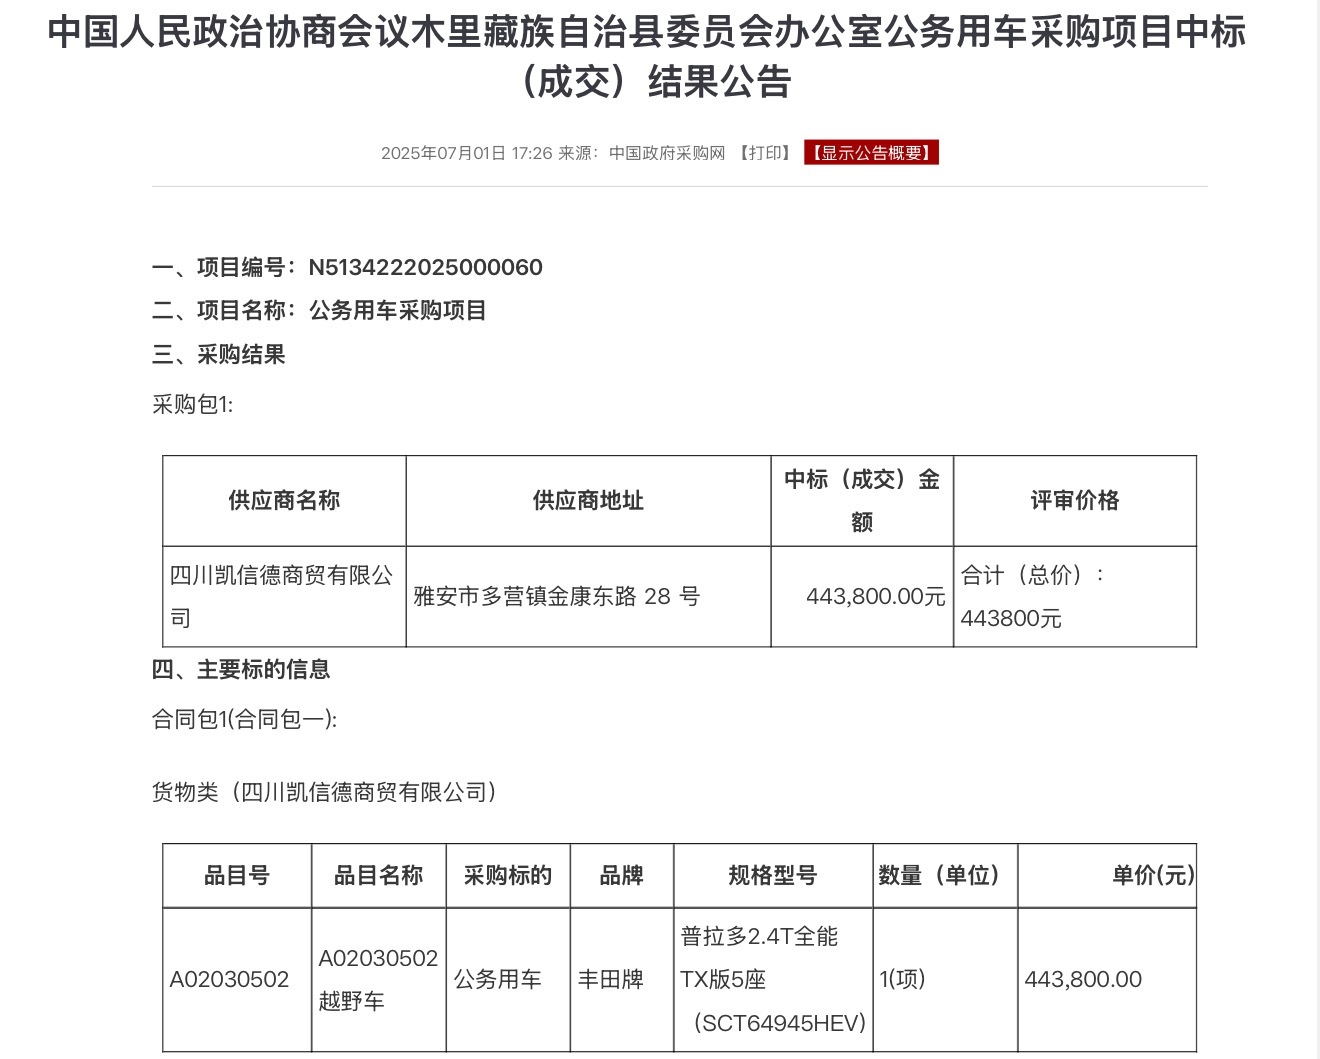The width and height of the screenshot is (1320, 1059).
Task: Click the heading 四、主要标的信息
Action: (x=241, y=670)
